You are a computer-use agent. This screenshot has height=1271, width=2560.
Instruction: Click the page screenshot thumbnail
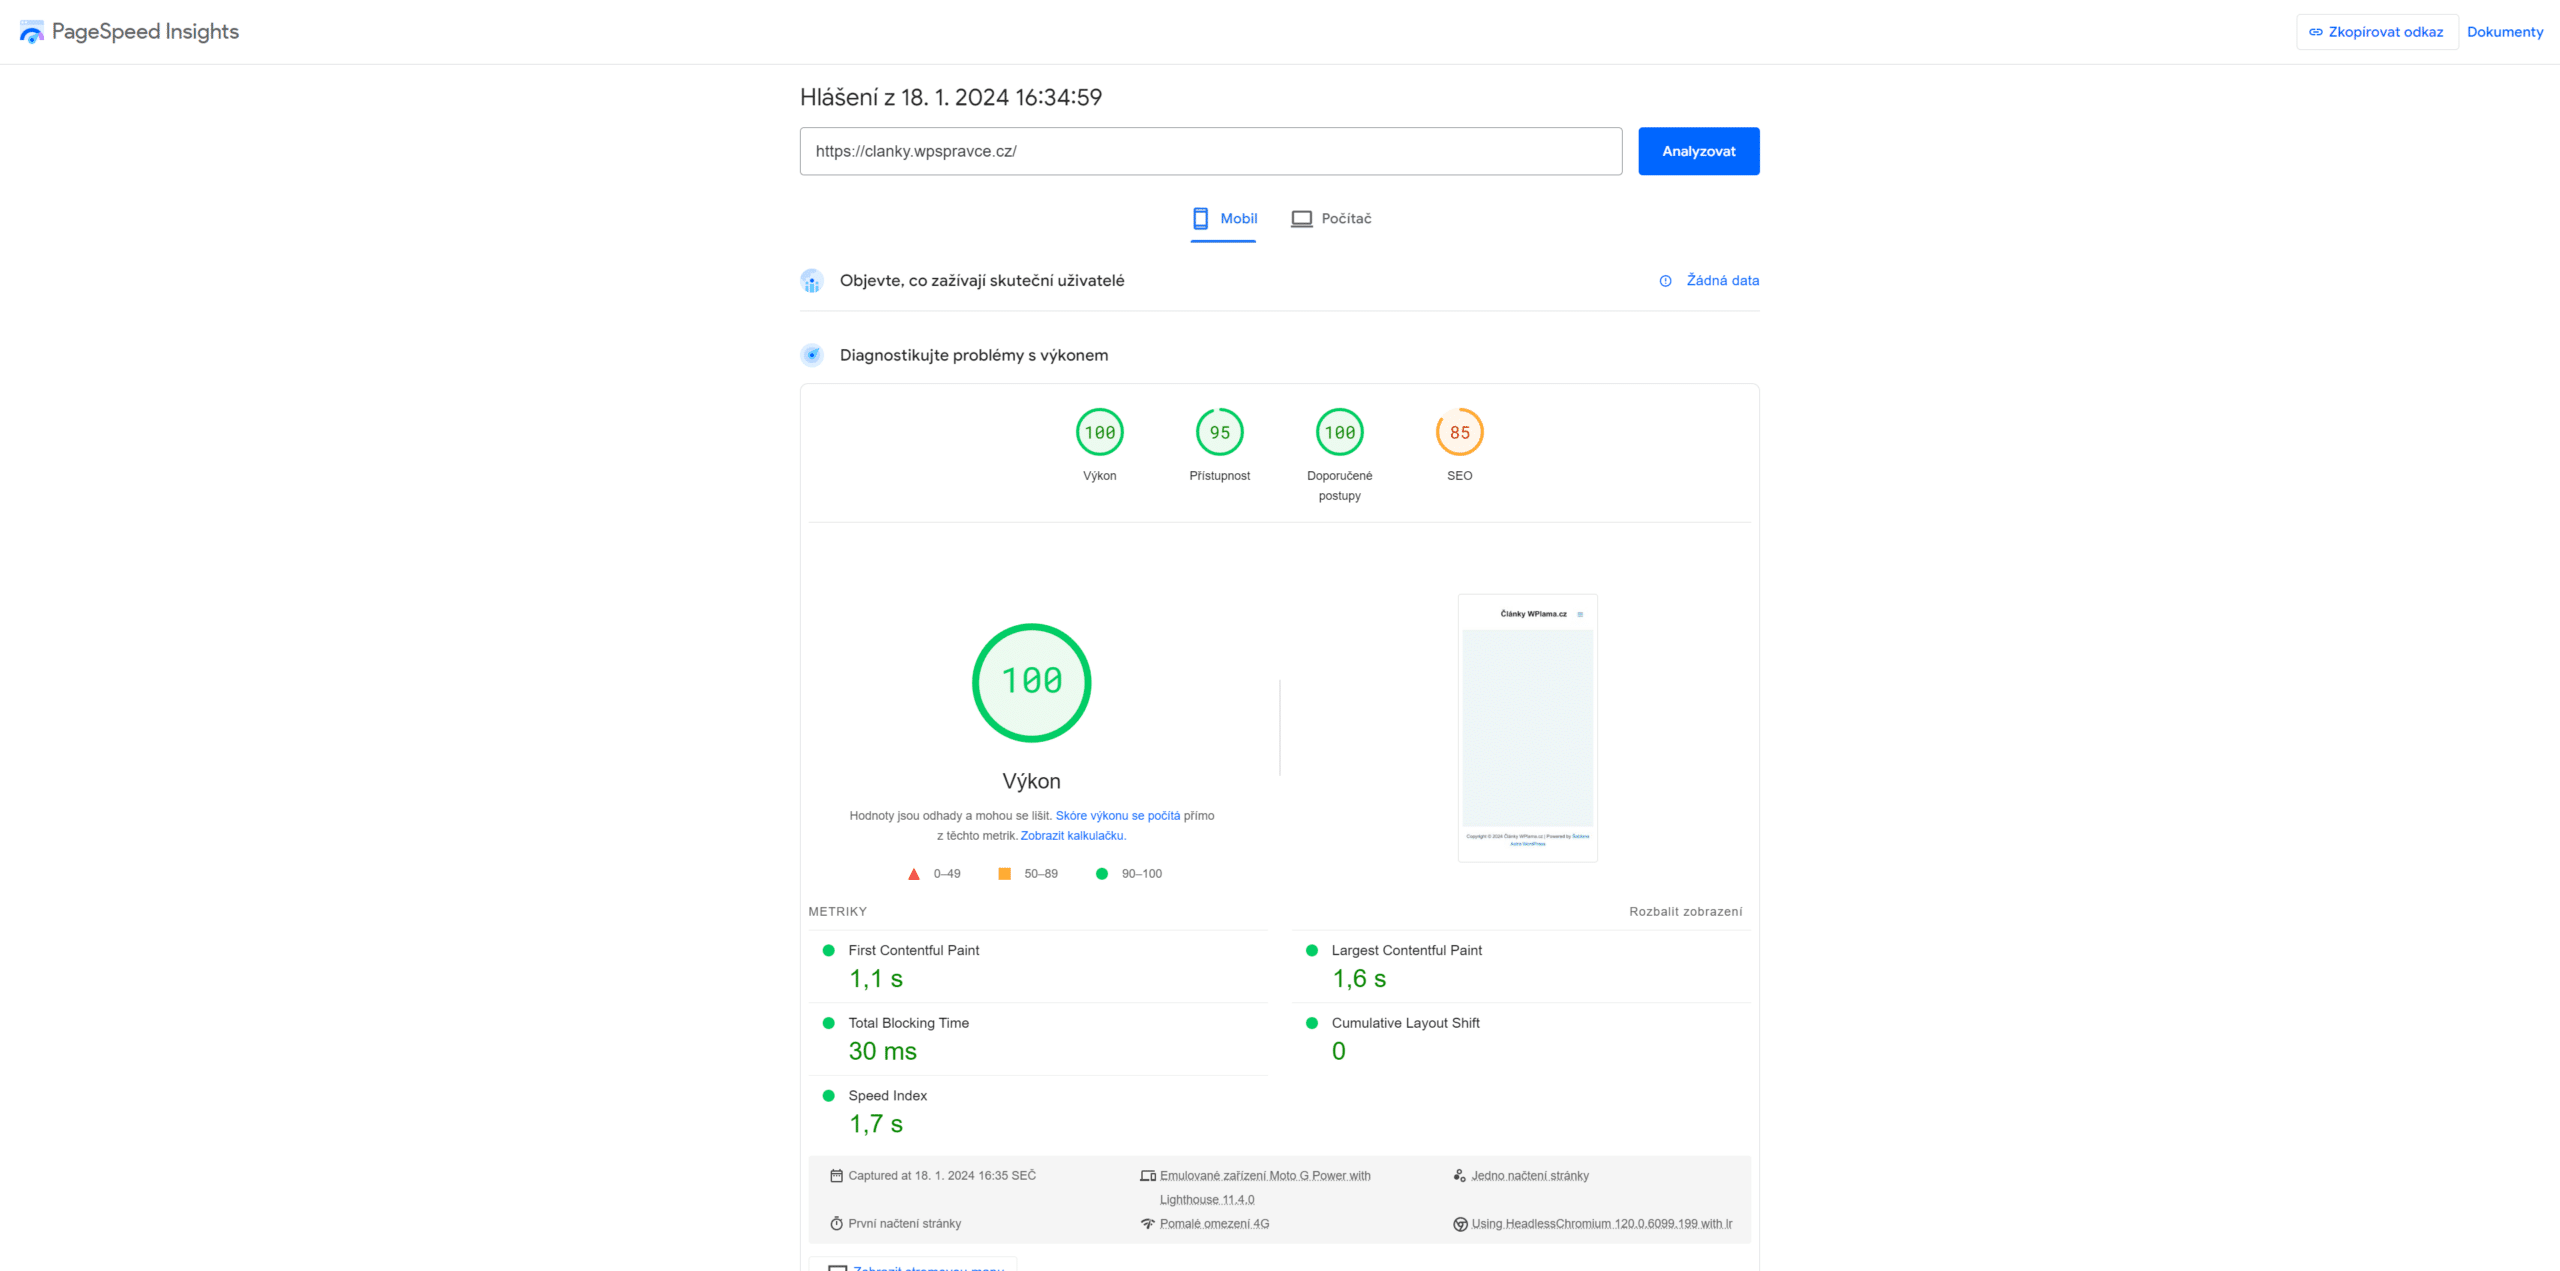(x=1528, y=728)
